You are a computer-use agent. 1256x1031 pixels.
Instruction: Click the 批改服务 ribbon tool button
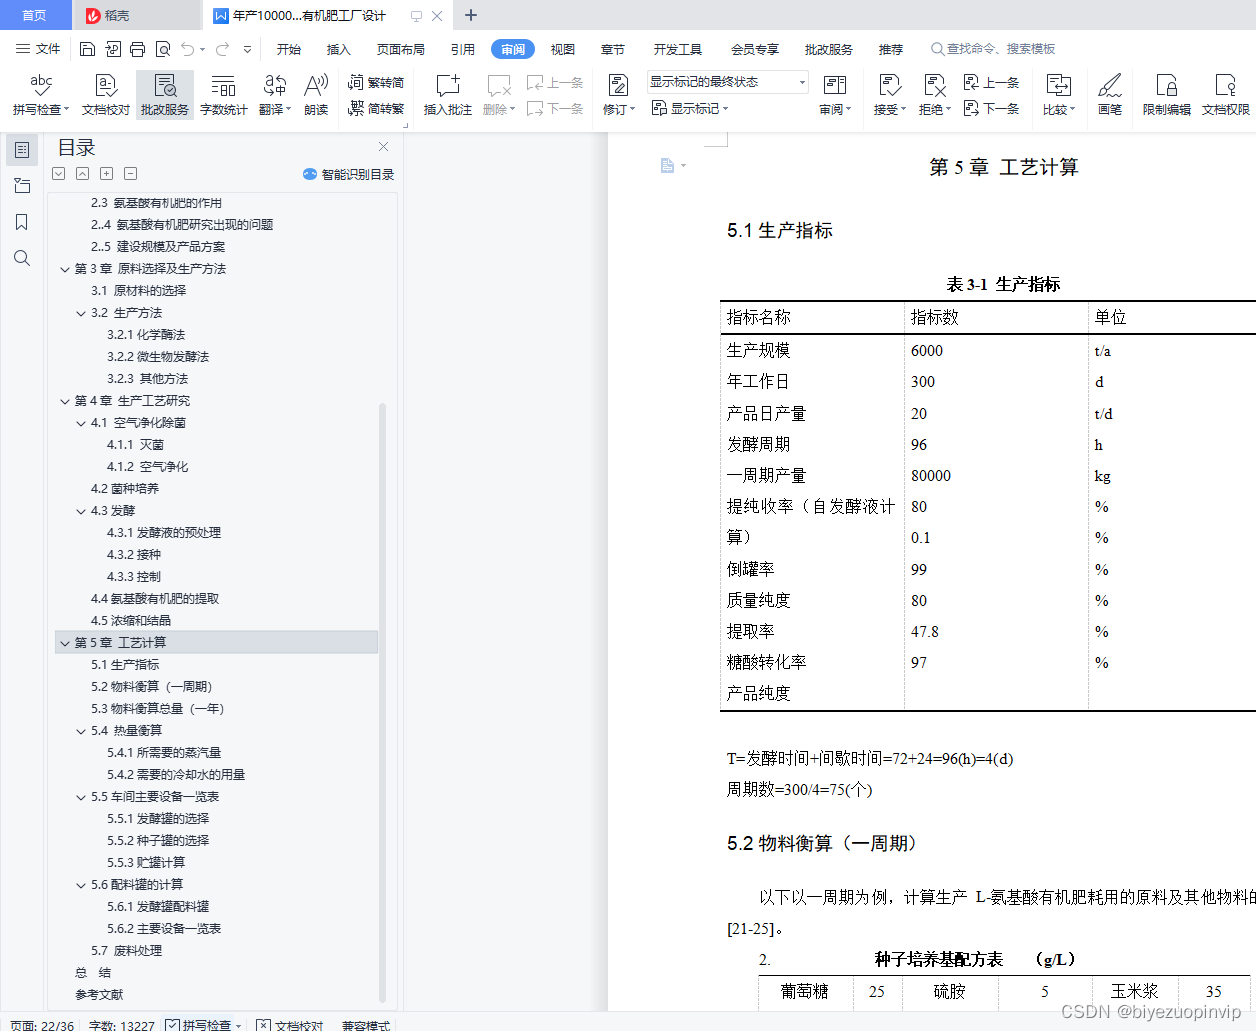[x=165, y=95]
